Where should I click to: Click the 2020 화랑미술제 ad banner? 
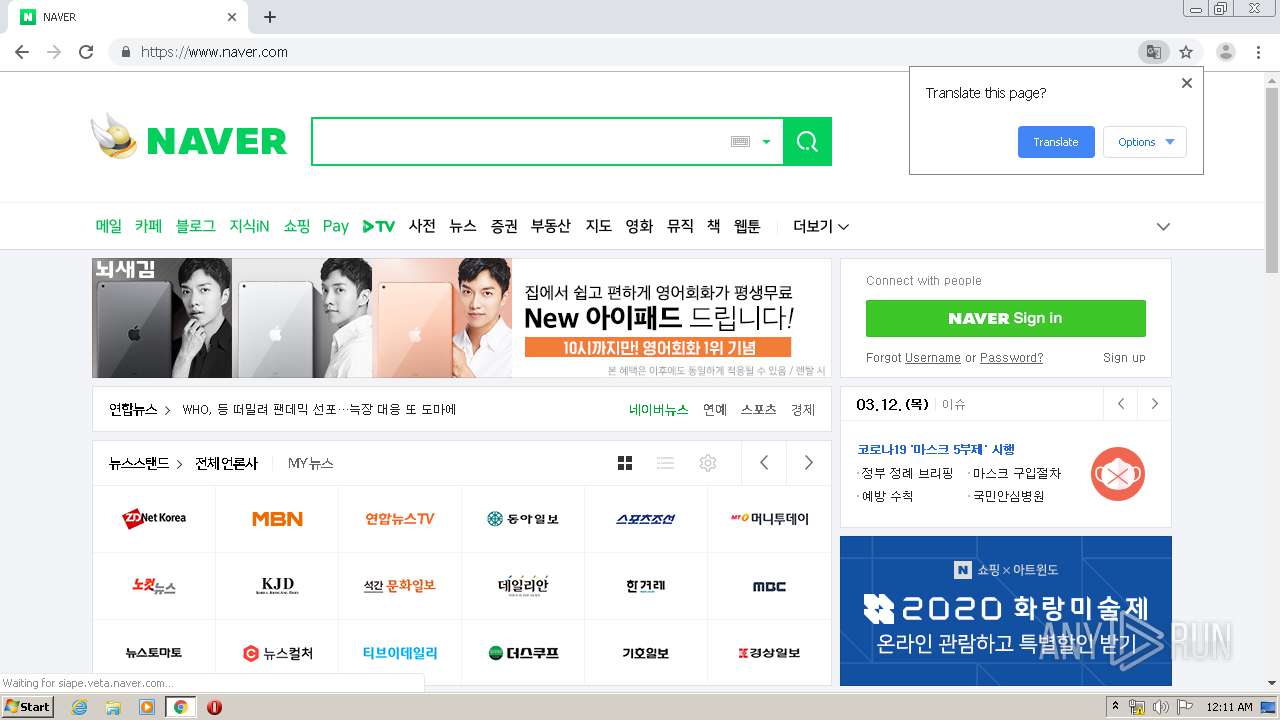(1006, 611)
